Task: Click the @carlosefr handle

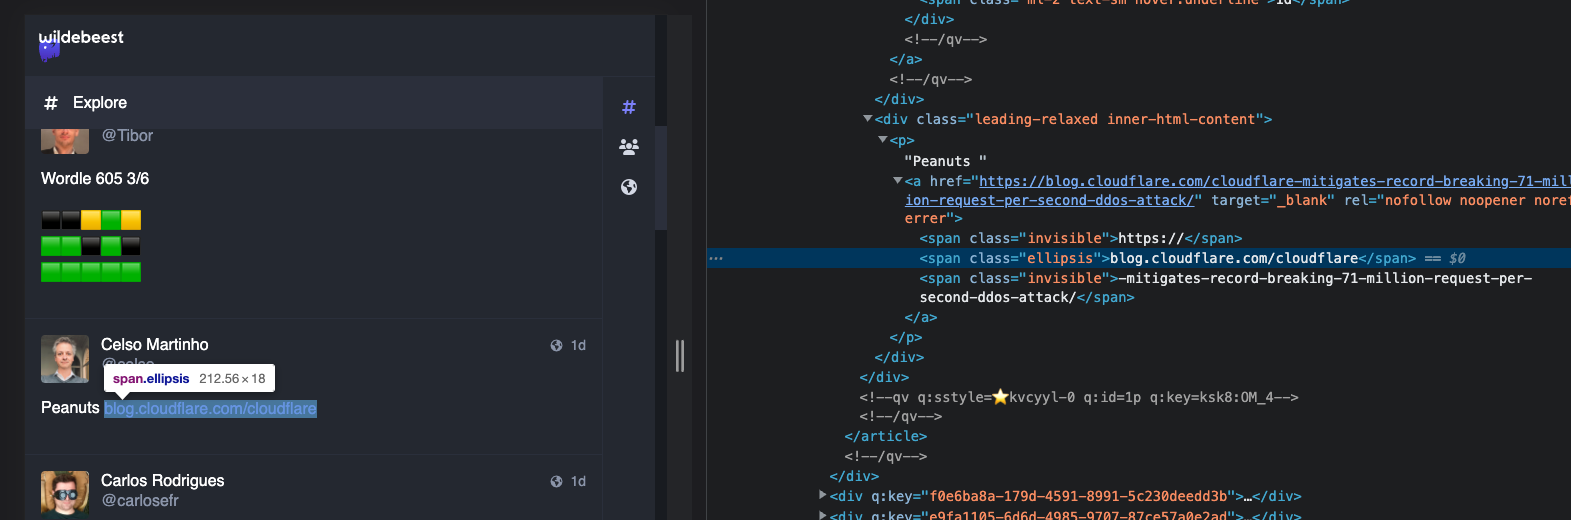Action: point(140,500)
